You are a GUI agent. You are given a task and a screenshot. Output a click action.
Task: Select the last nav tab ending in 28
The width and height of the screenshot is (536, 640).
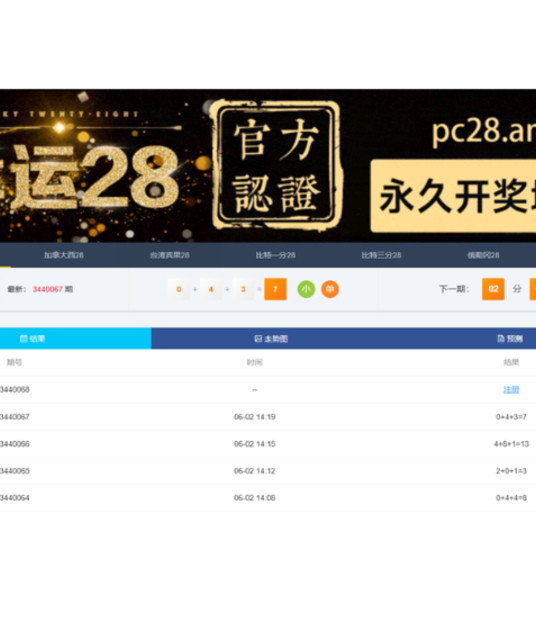pos(483,255)
